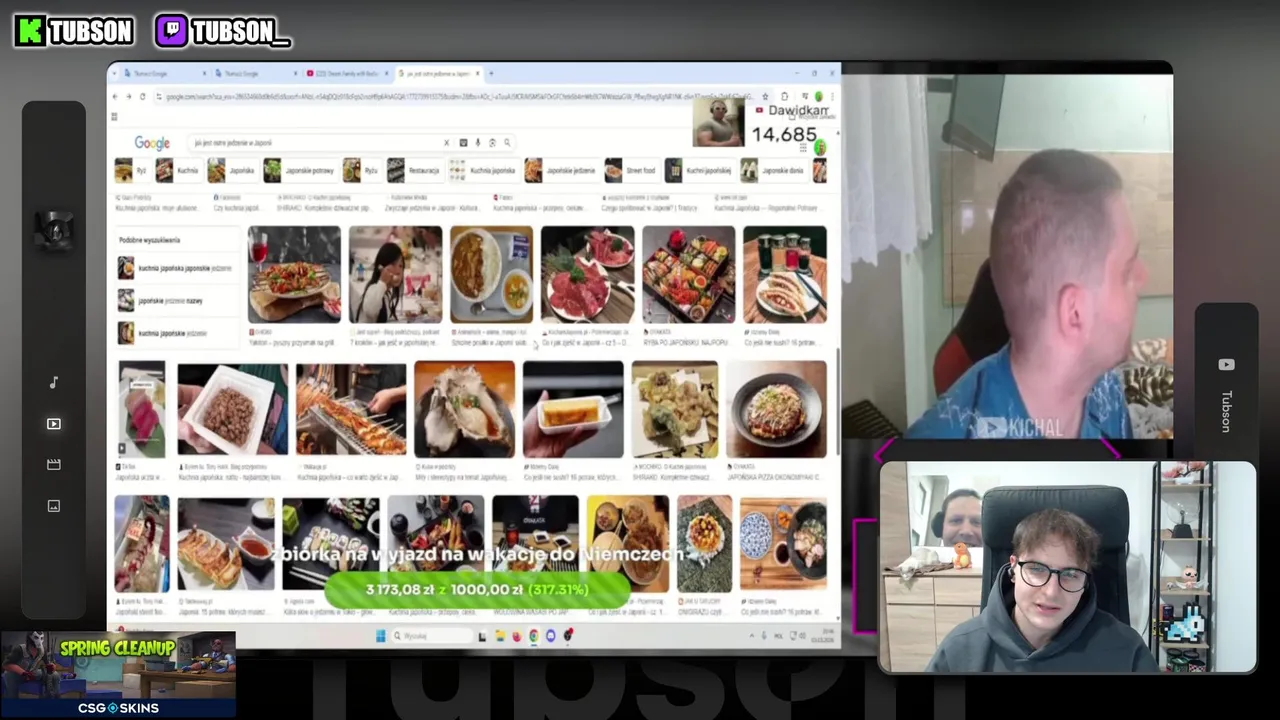Click the page vertical scrollbar
Screen dimensions: 1280x720
click(x=836, y=400)
